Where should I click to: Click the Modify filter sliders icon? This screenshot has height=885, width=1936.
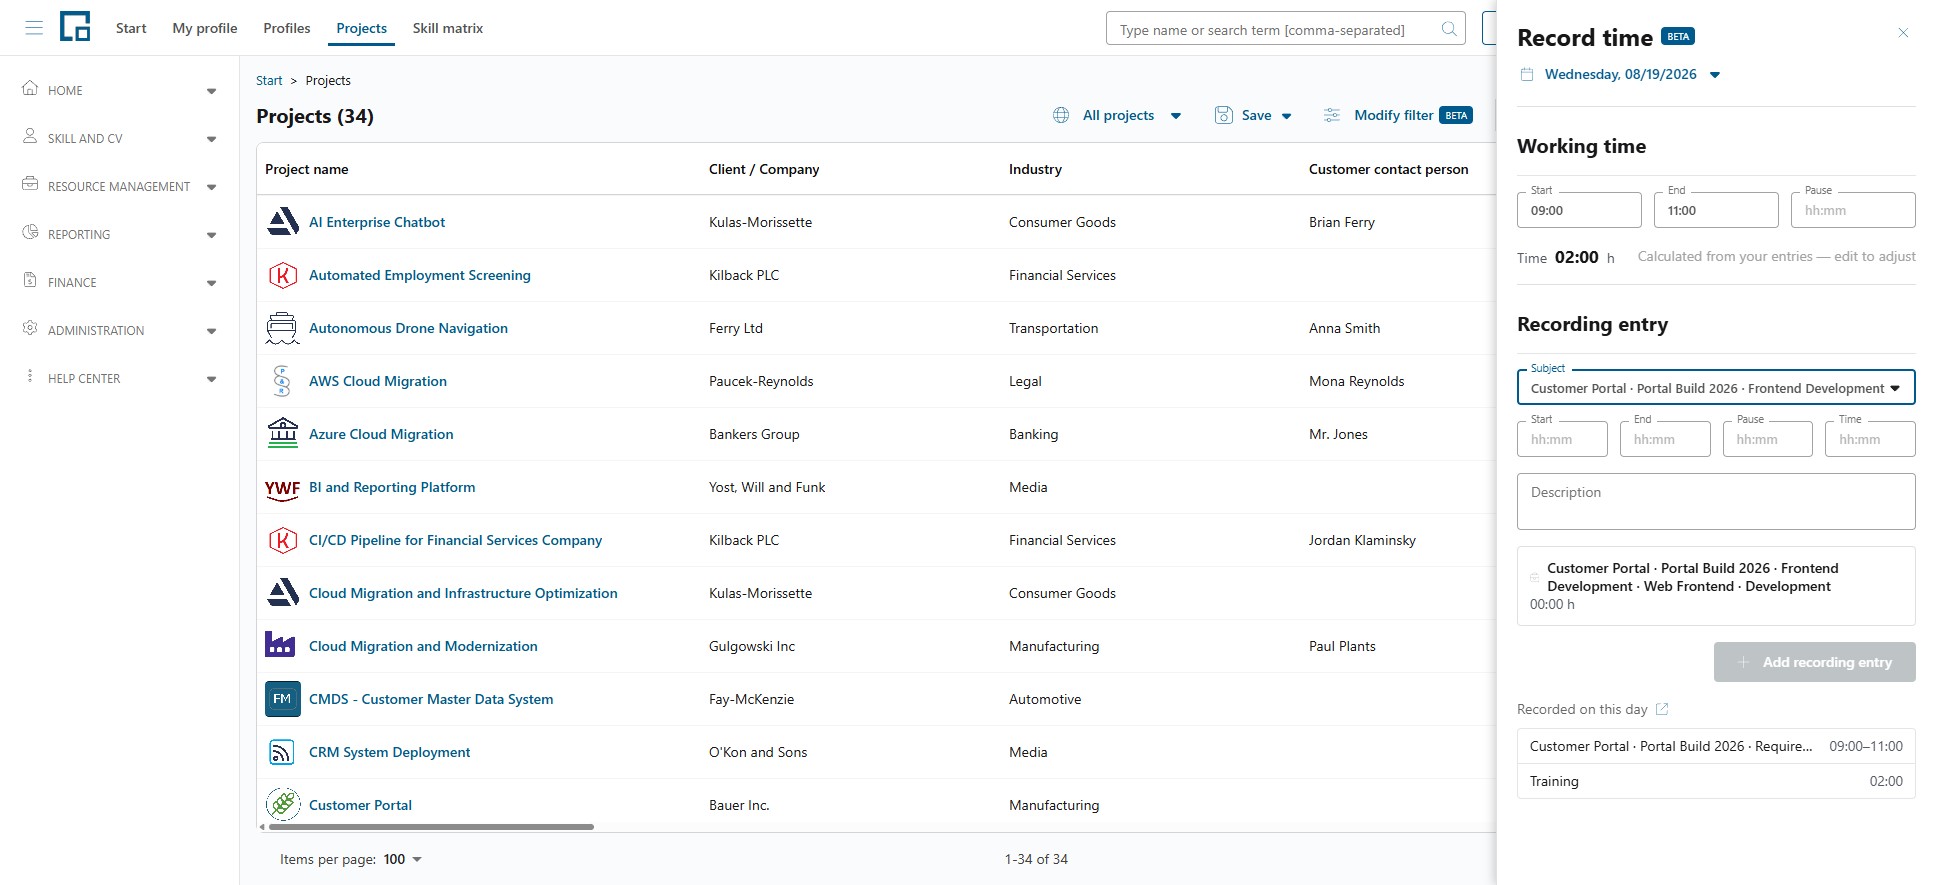coord(1332,115)
